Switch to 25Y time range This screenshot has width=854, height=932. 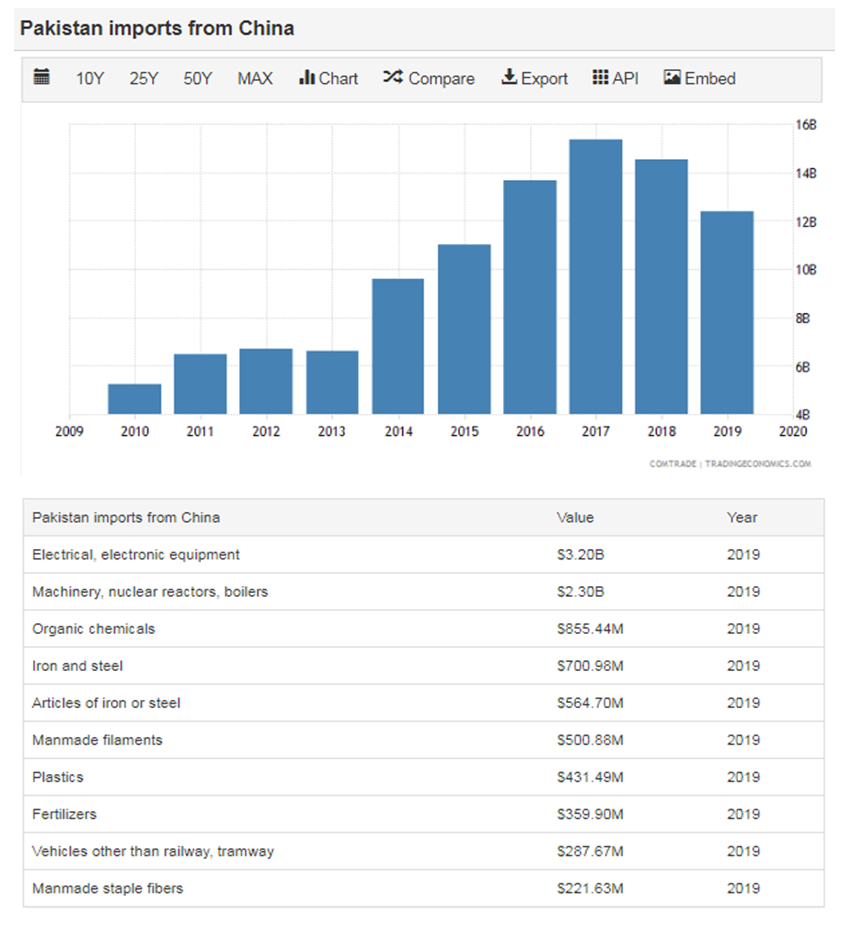(x=144, y=79)
